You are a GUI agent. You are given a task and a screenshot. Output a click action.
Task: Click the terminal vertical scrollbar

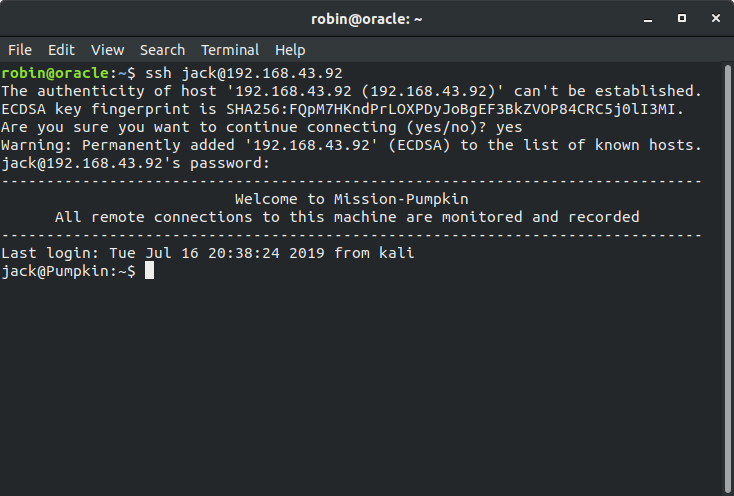click(x=728, y=279)
